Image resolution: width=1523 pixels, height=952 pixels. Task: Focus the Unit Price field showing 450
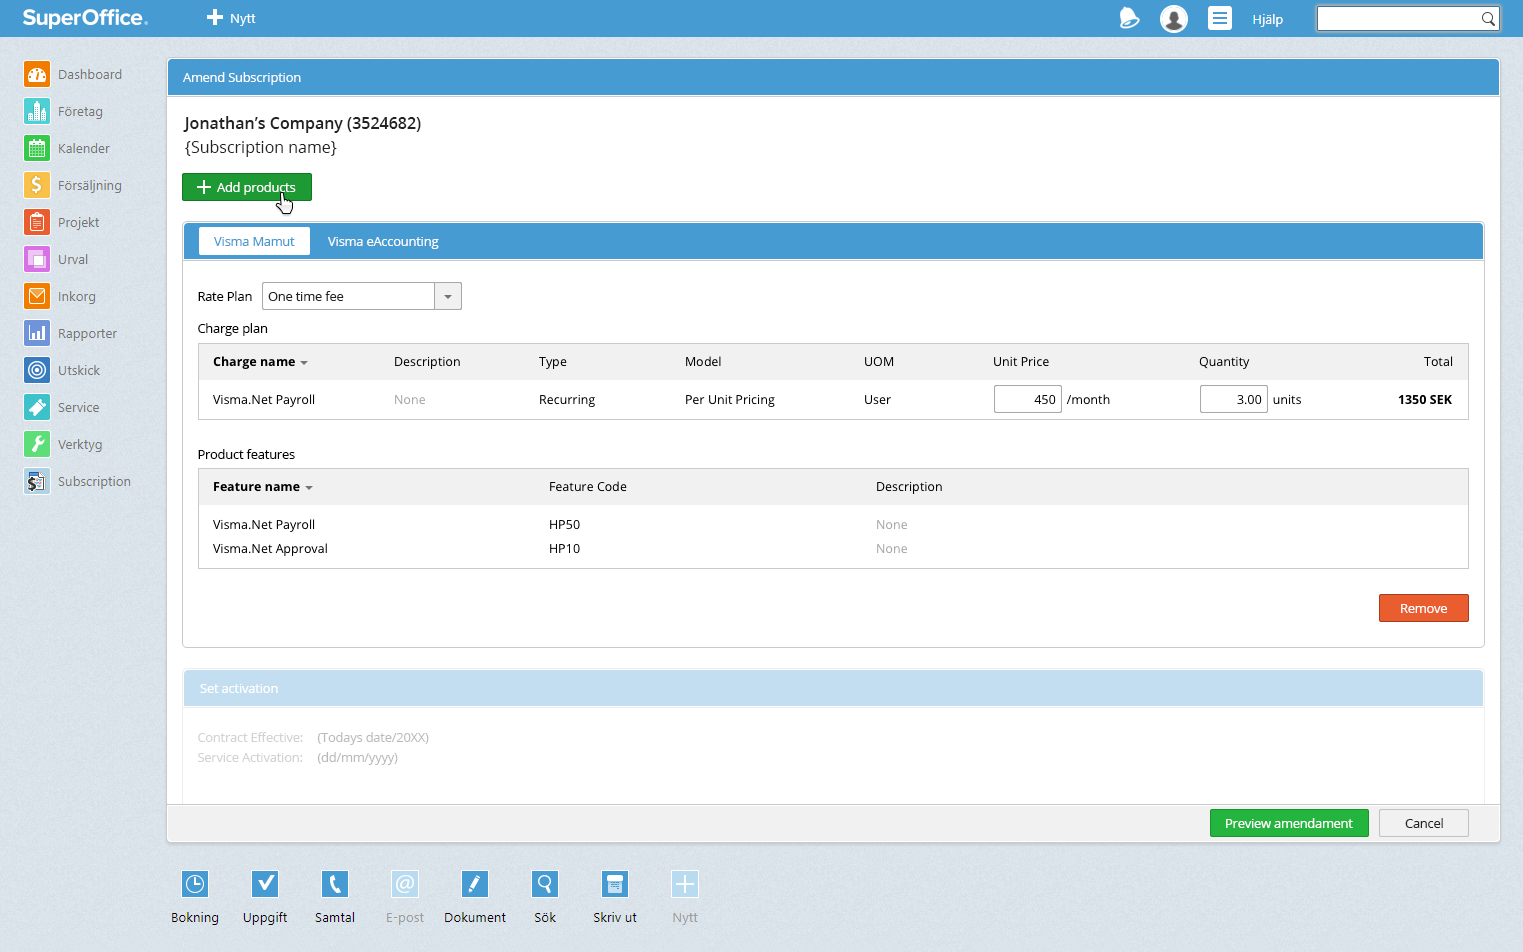[1027, 399]
